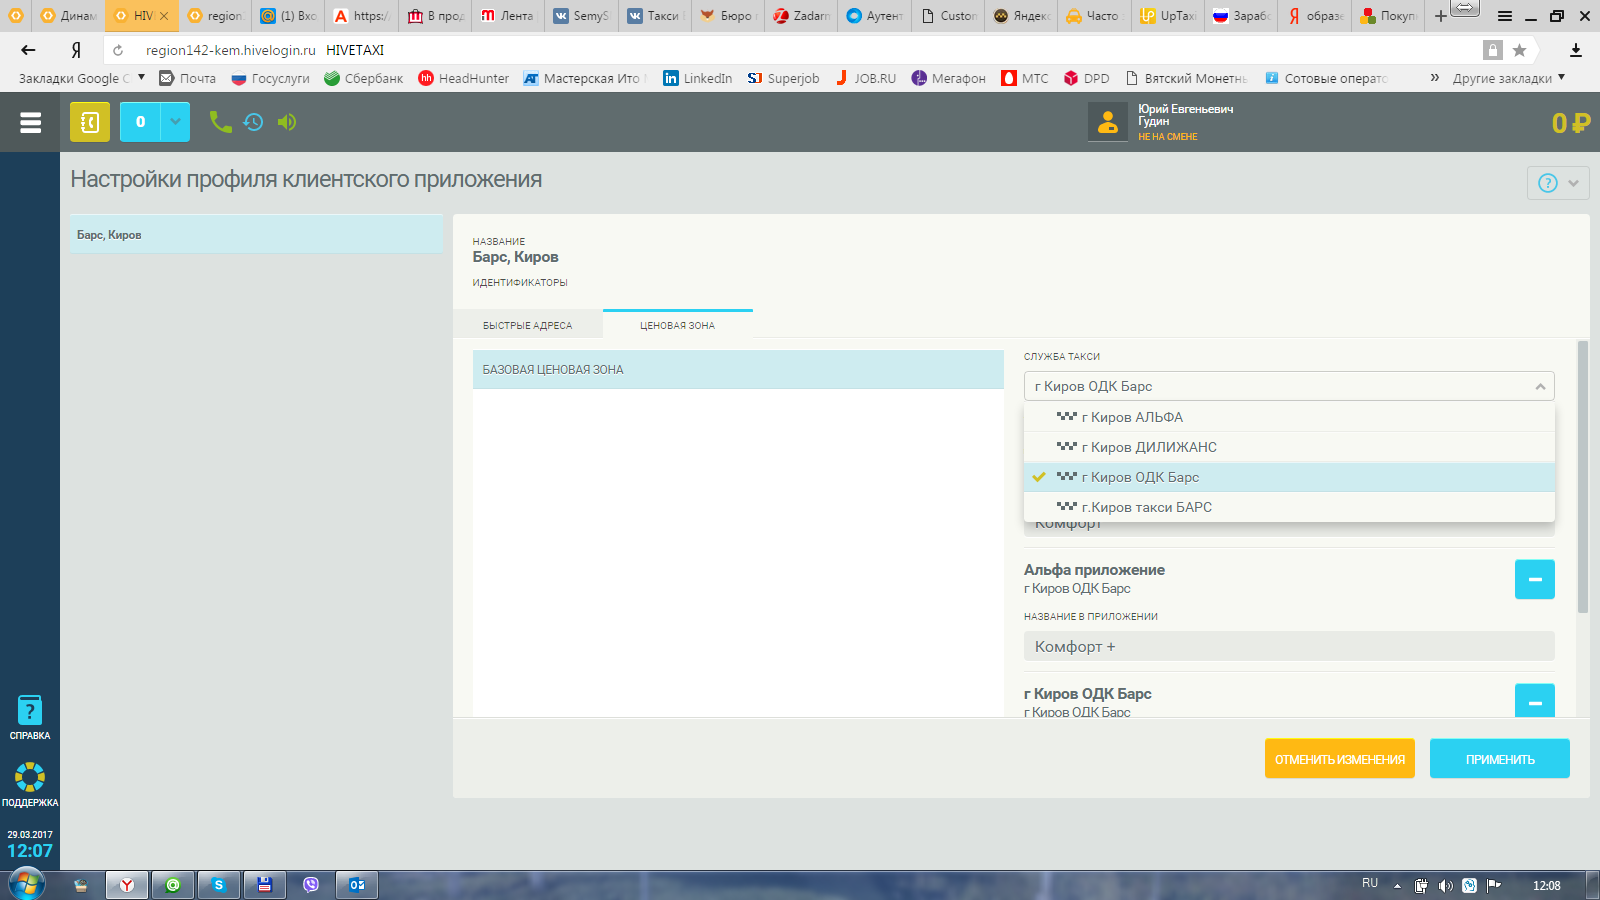Switch to Быстрые адреса tab
Viewport: 1600px width, 900px height.
pos(527,325)
